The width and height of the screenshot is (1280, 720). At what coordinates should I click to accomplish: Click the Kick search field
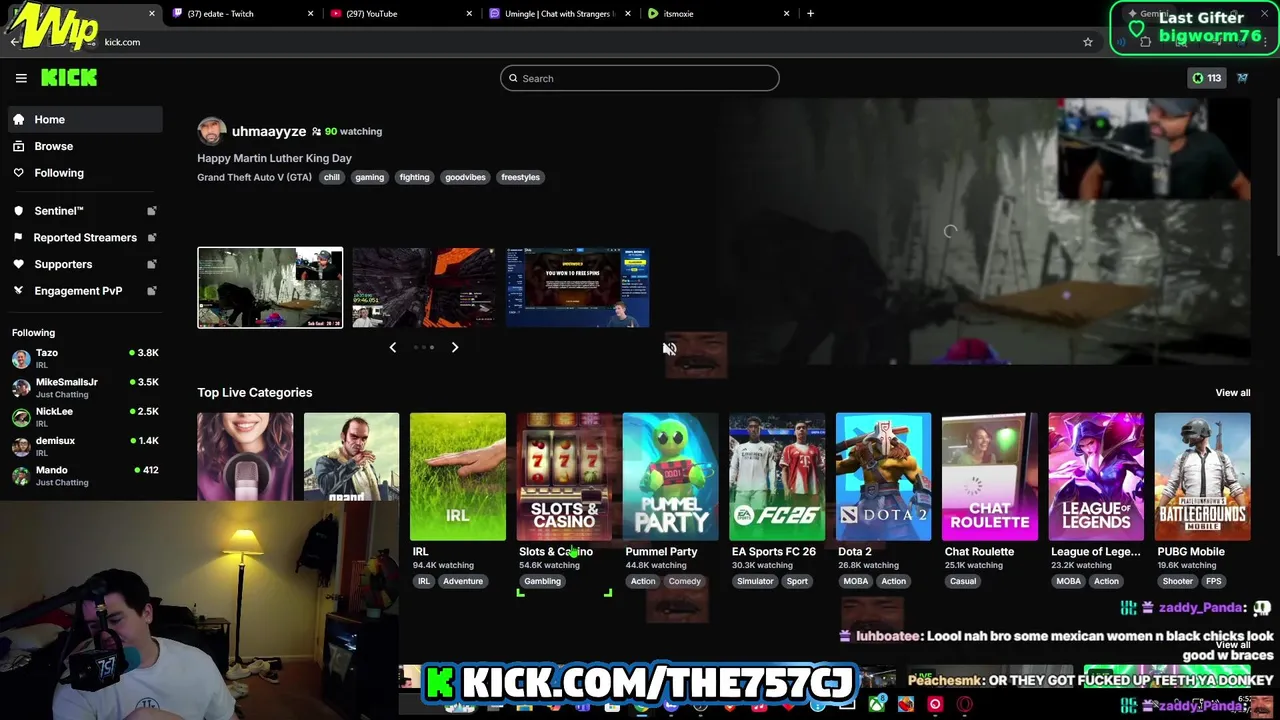pos(640,78)
